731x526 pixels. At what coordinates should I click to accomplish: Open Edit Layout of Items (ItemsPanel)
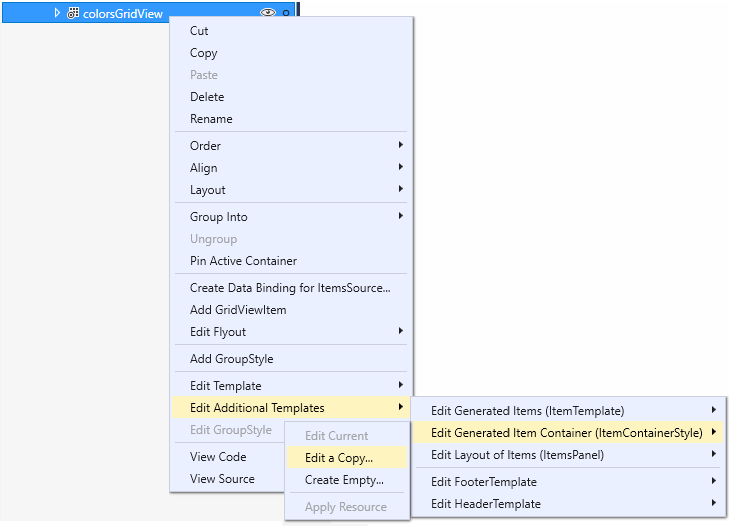click(569, 455)
